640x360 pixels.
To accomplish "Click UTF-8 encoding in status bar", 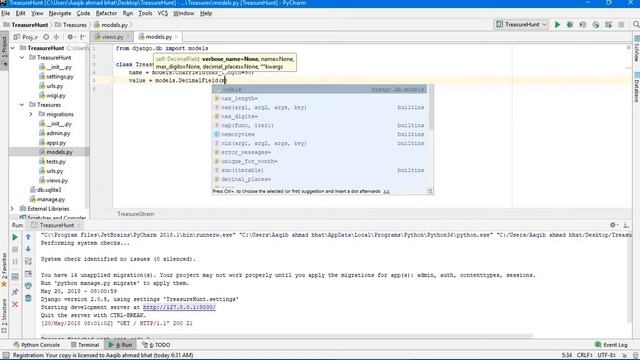I will [607, 356].
